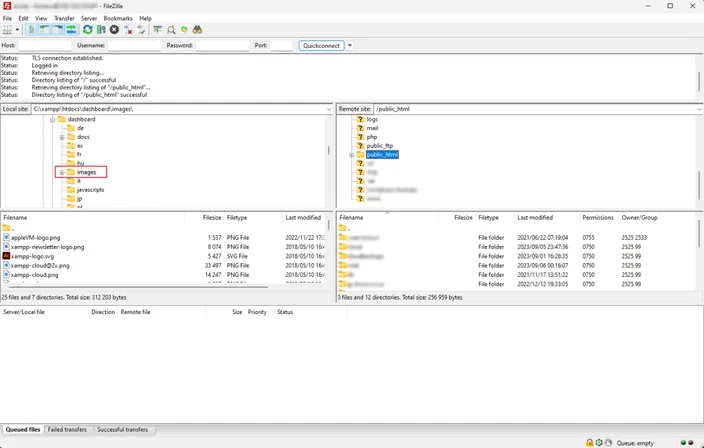Screen dimensions: 704x448
Task: Select the javascripts folder in local tree
Action: click(x=90, y=190)
